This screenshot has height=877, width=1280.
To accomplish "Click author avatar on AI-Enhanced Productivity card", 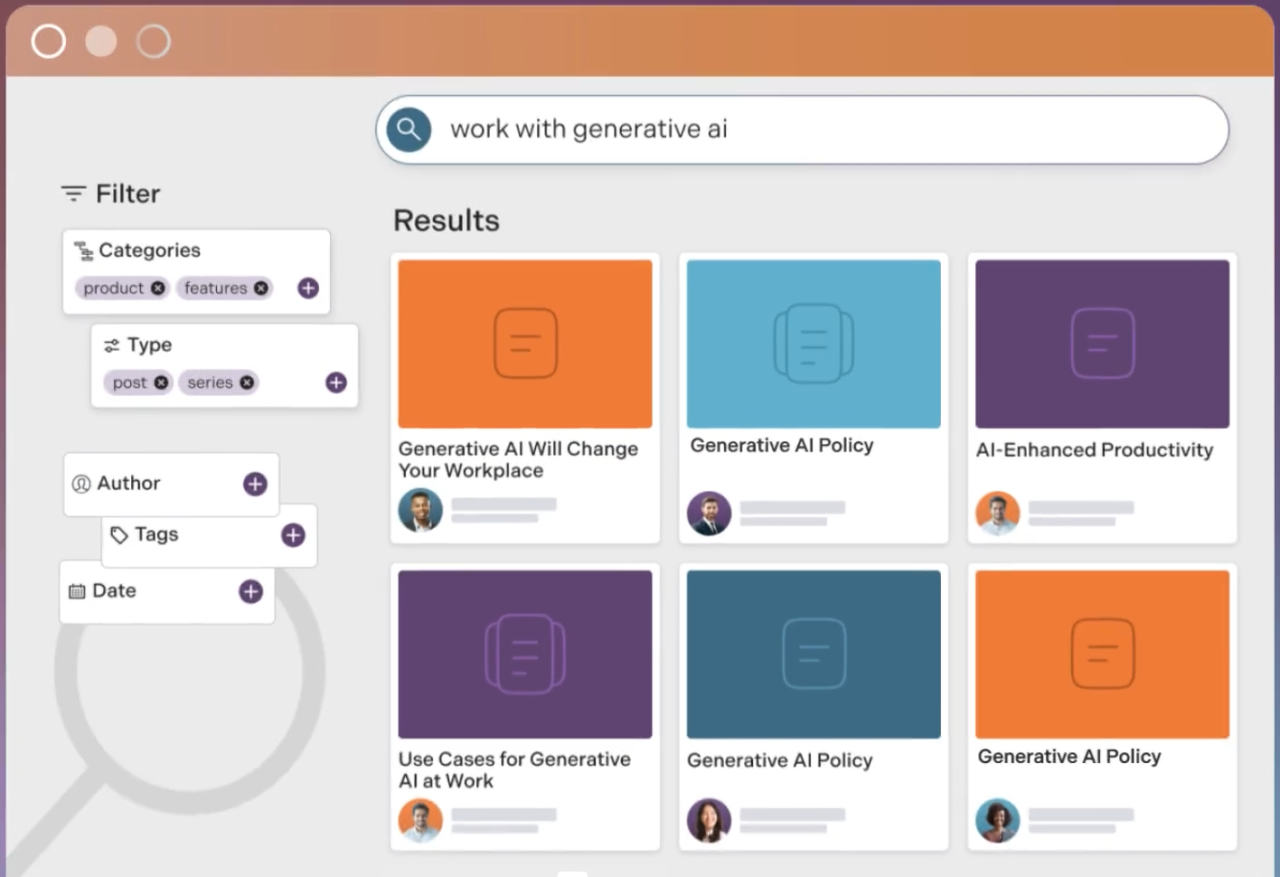I will tap(997, 513).
